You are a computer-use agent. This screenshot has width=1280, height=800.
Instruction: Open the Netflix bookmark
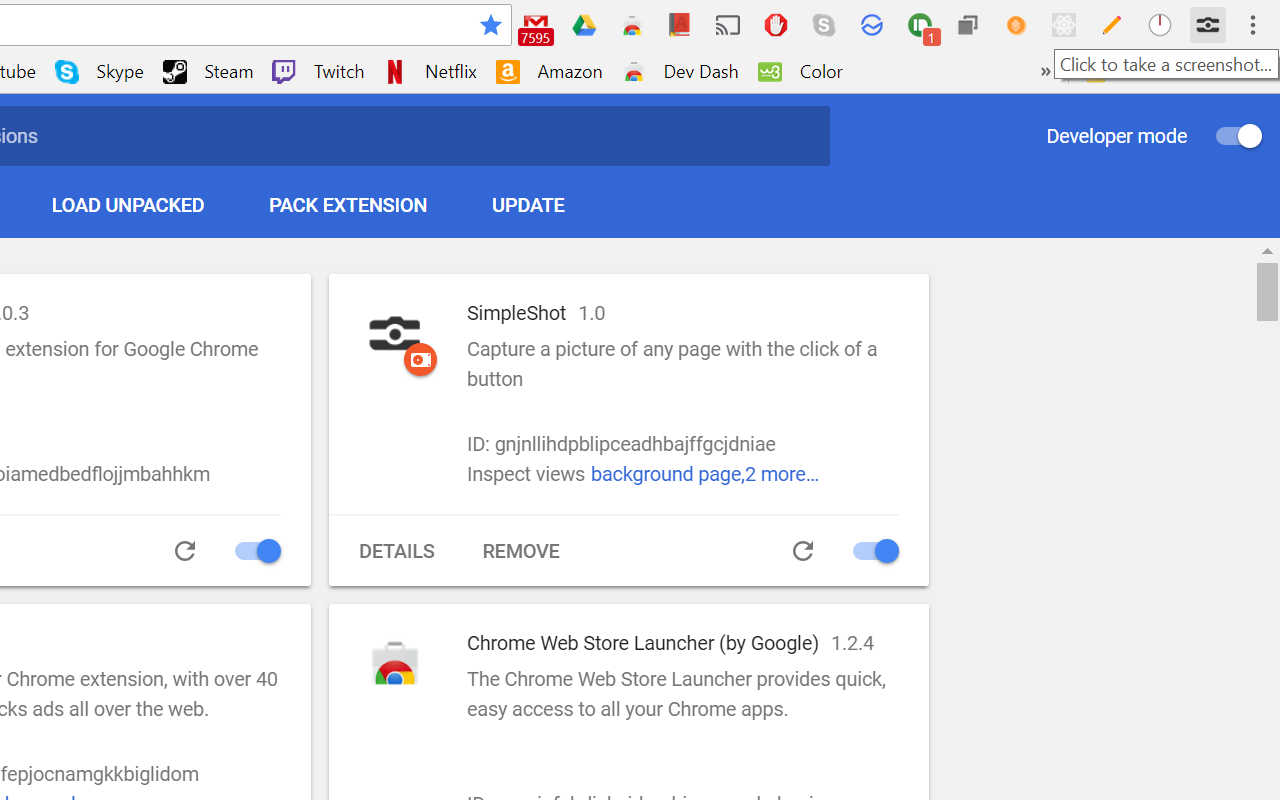pyautogui.click(x=431, y=72)
